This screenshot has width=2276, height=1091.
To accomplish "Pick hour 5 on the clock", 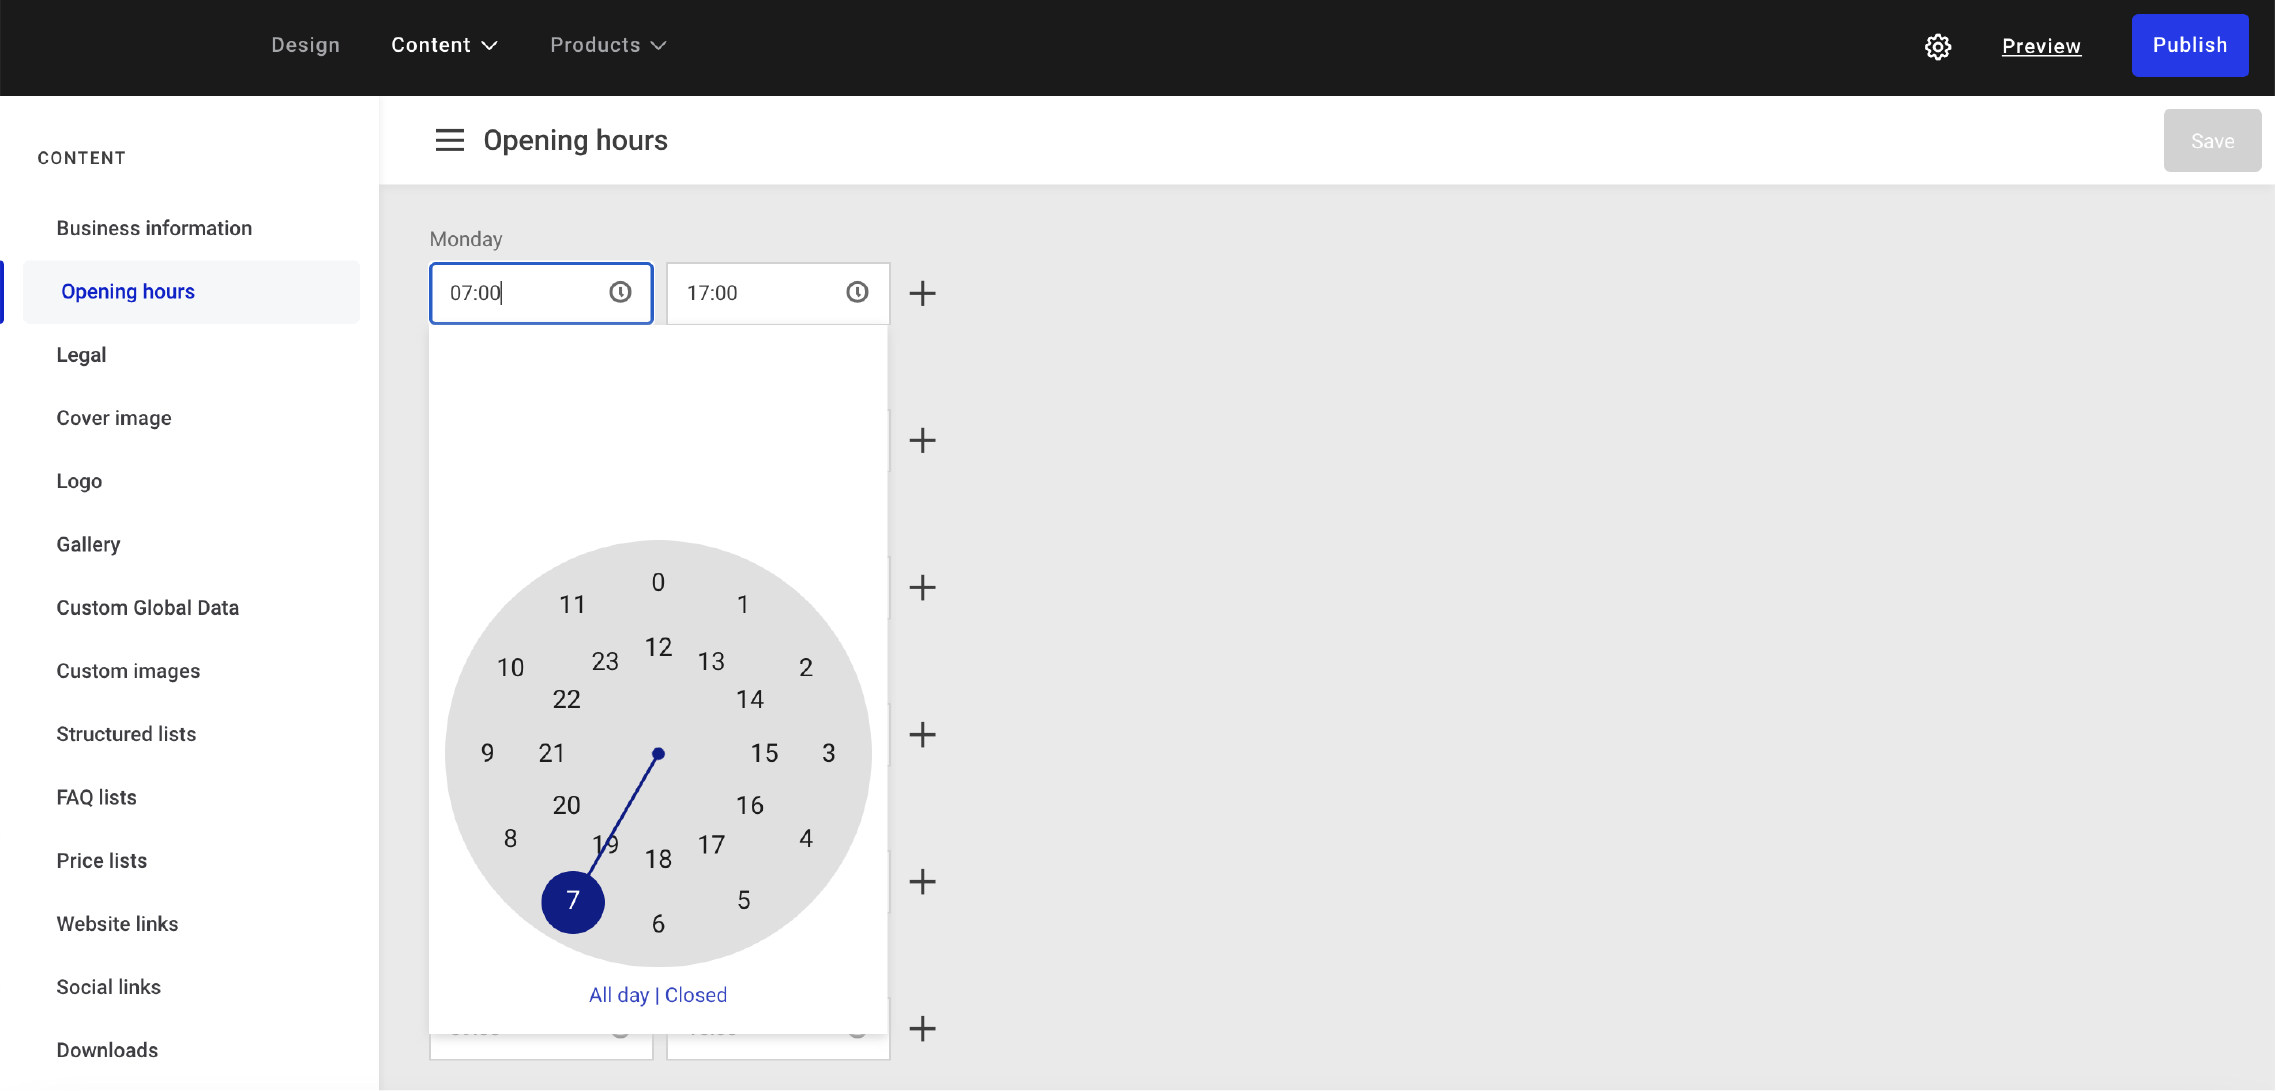I will 744,900.
